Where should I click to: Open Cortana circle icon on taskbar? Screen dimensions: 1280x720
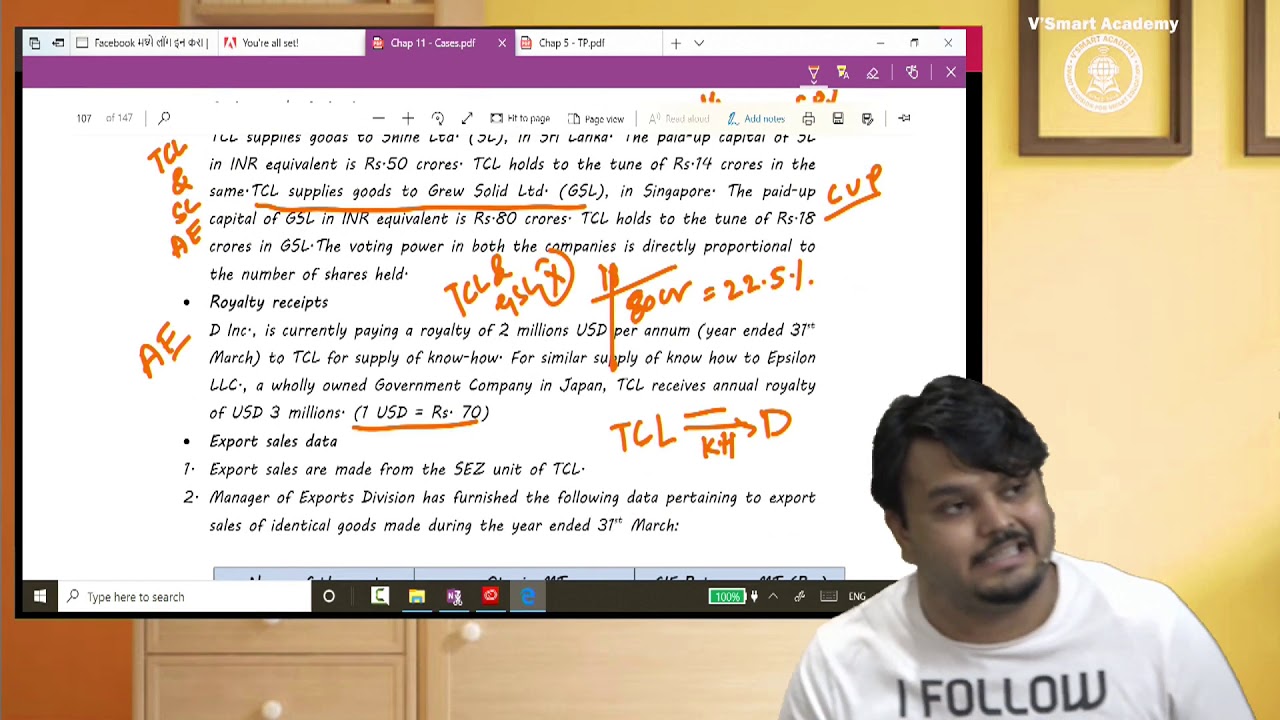(x=329, y=597)
